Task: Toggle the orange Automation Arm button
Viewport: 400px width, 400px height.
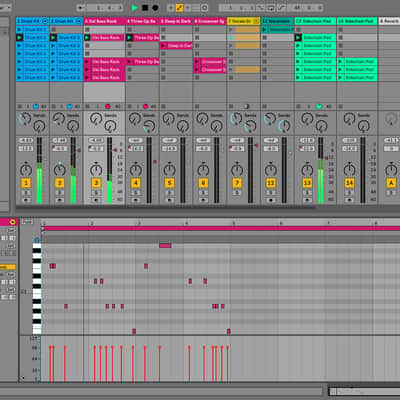Action: pyautogui.click(x=179, y=8)
